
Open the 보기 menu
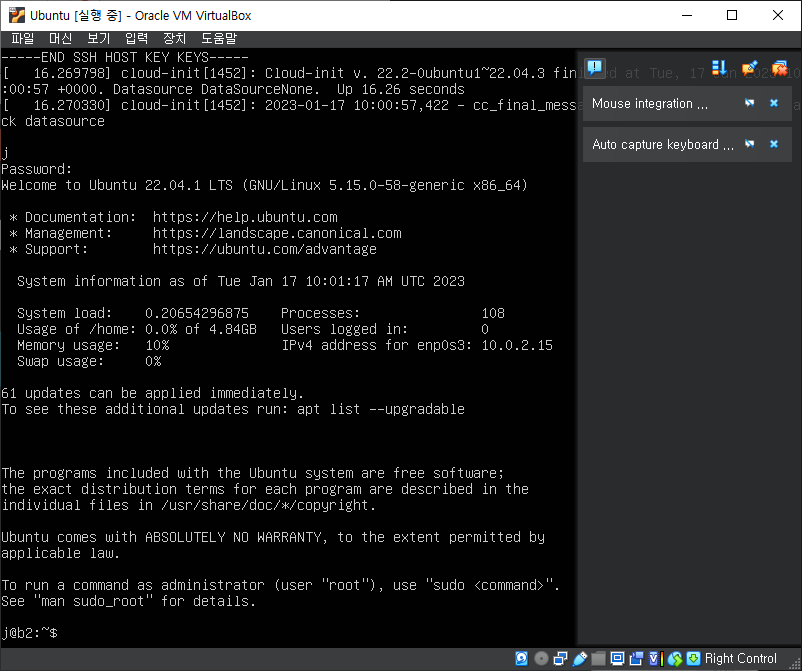[98, 38]
